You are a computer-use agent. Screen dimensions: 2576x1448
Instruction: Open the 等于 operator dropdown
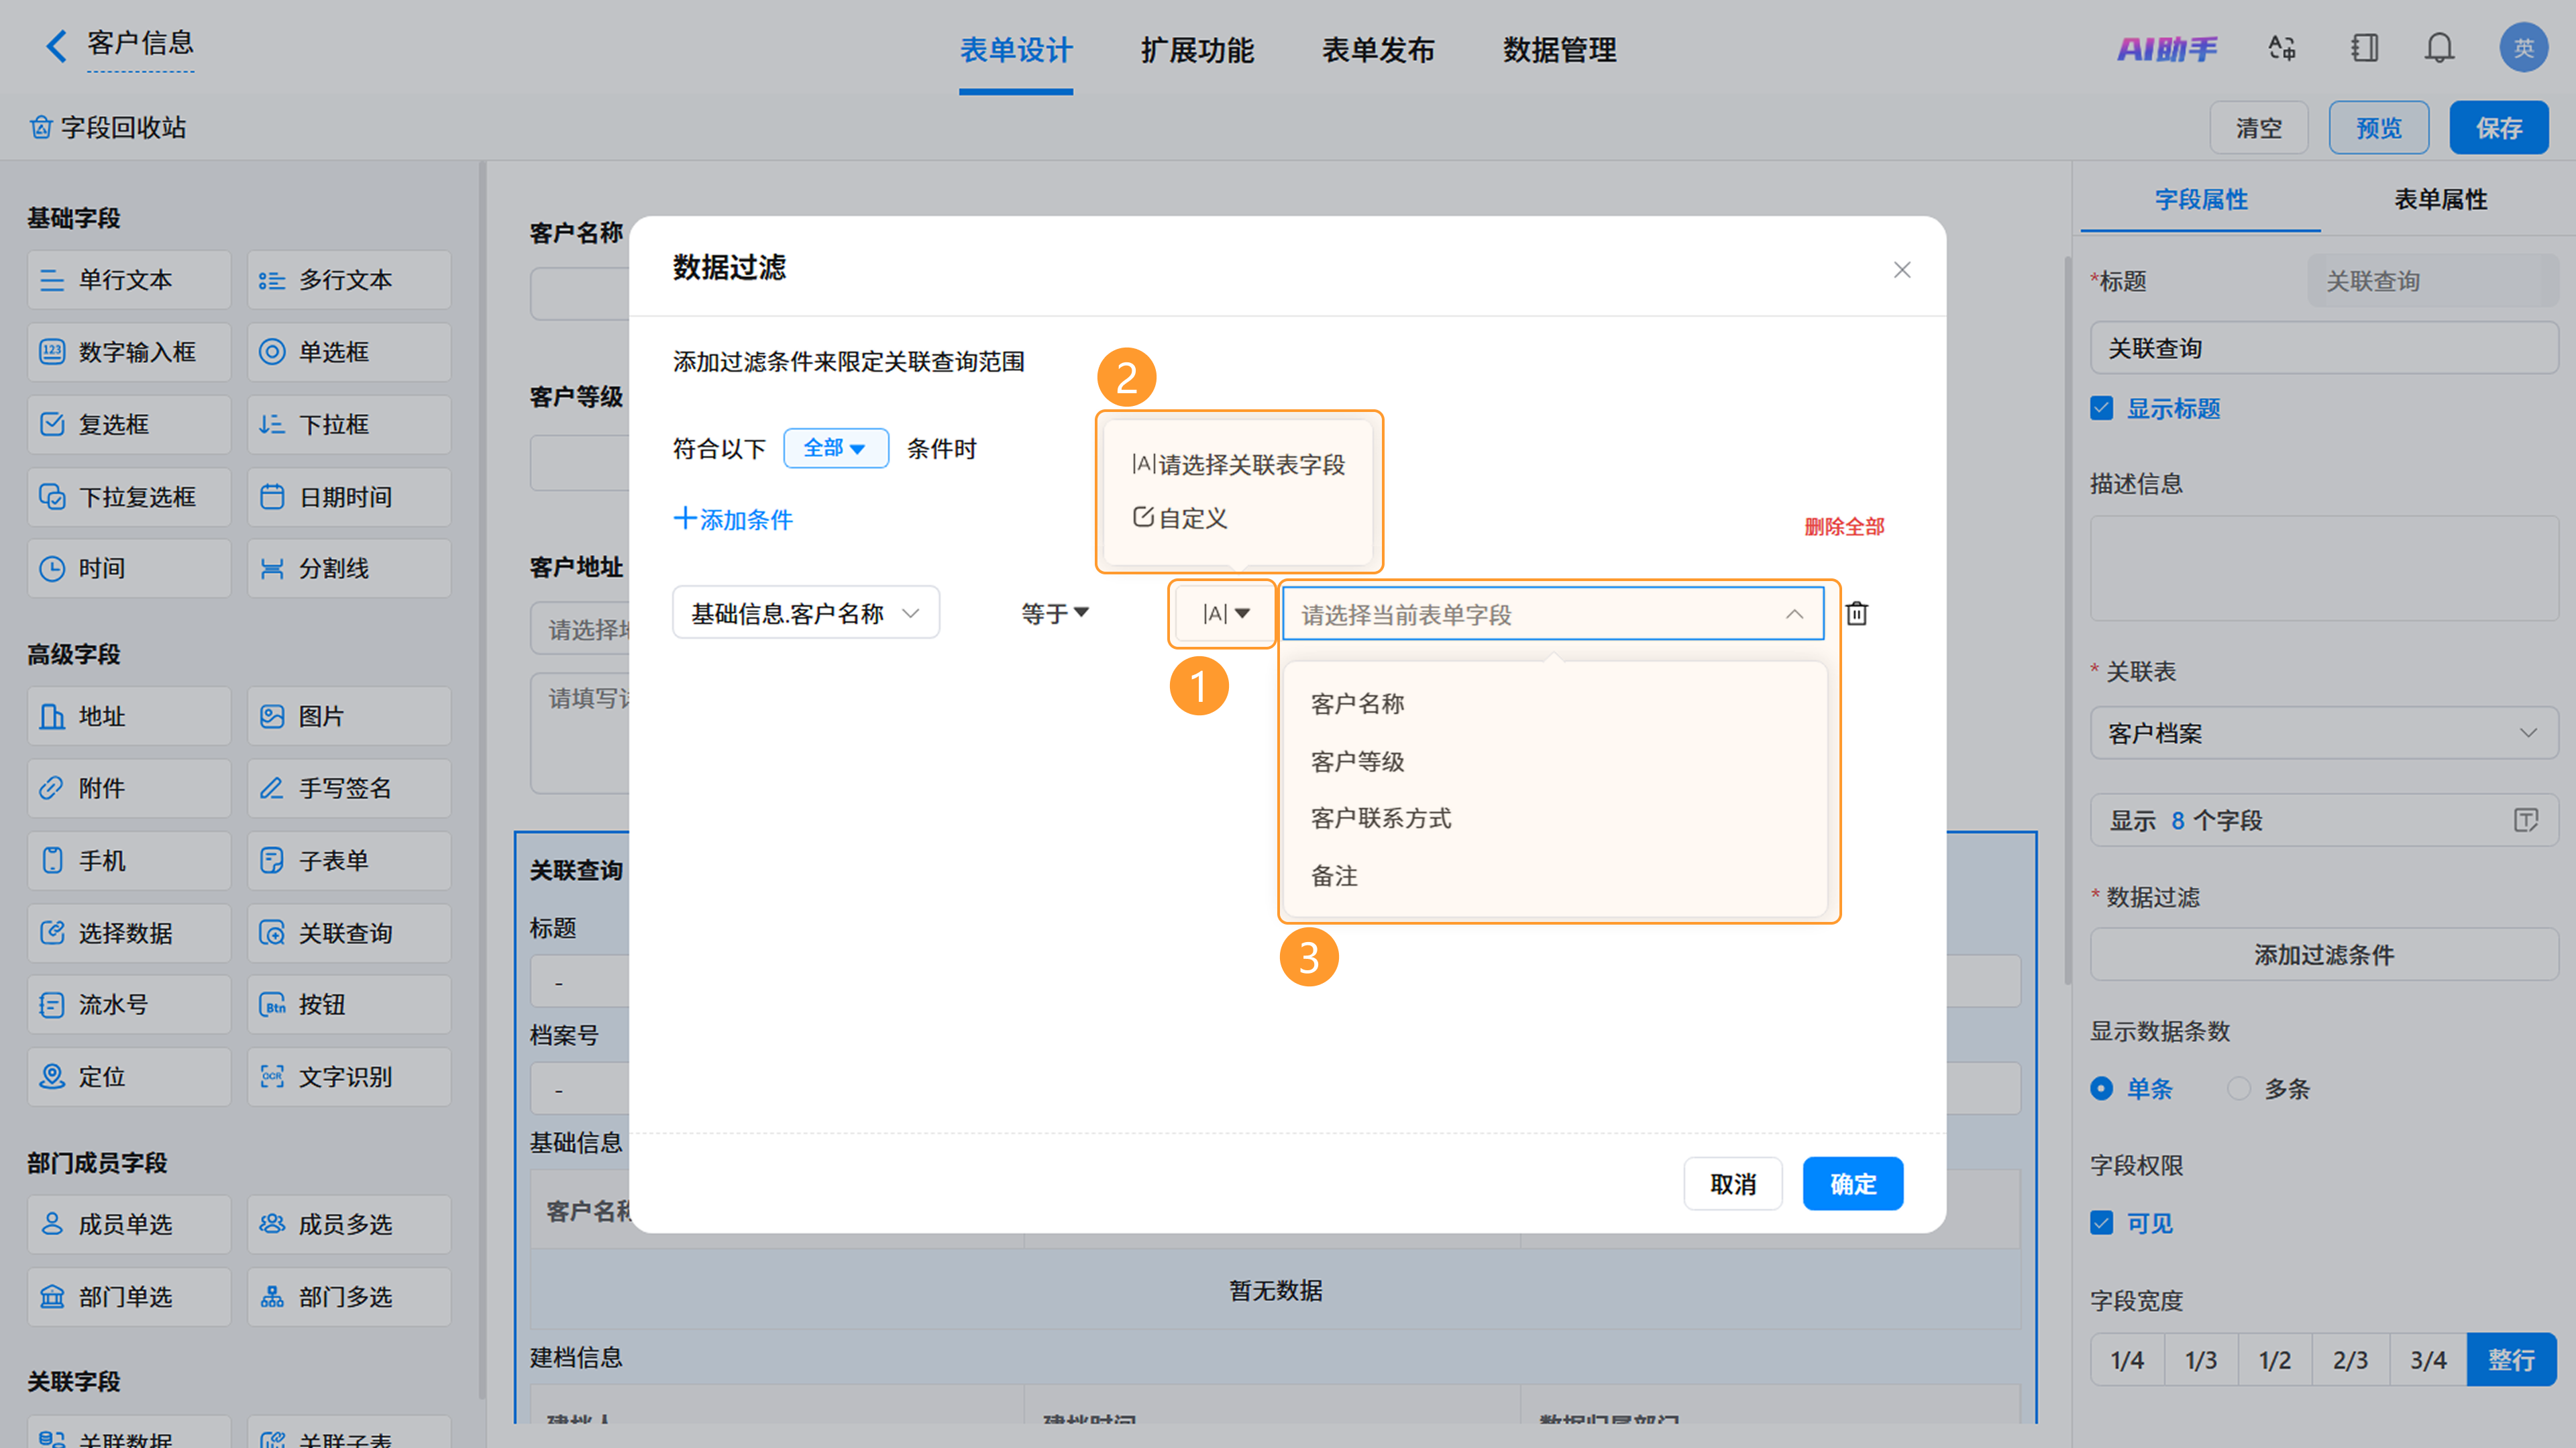(x=1054, y=613)
